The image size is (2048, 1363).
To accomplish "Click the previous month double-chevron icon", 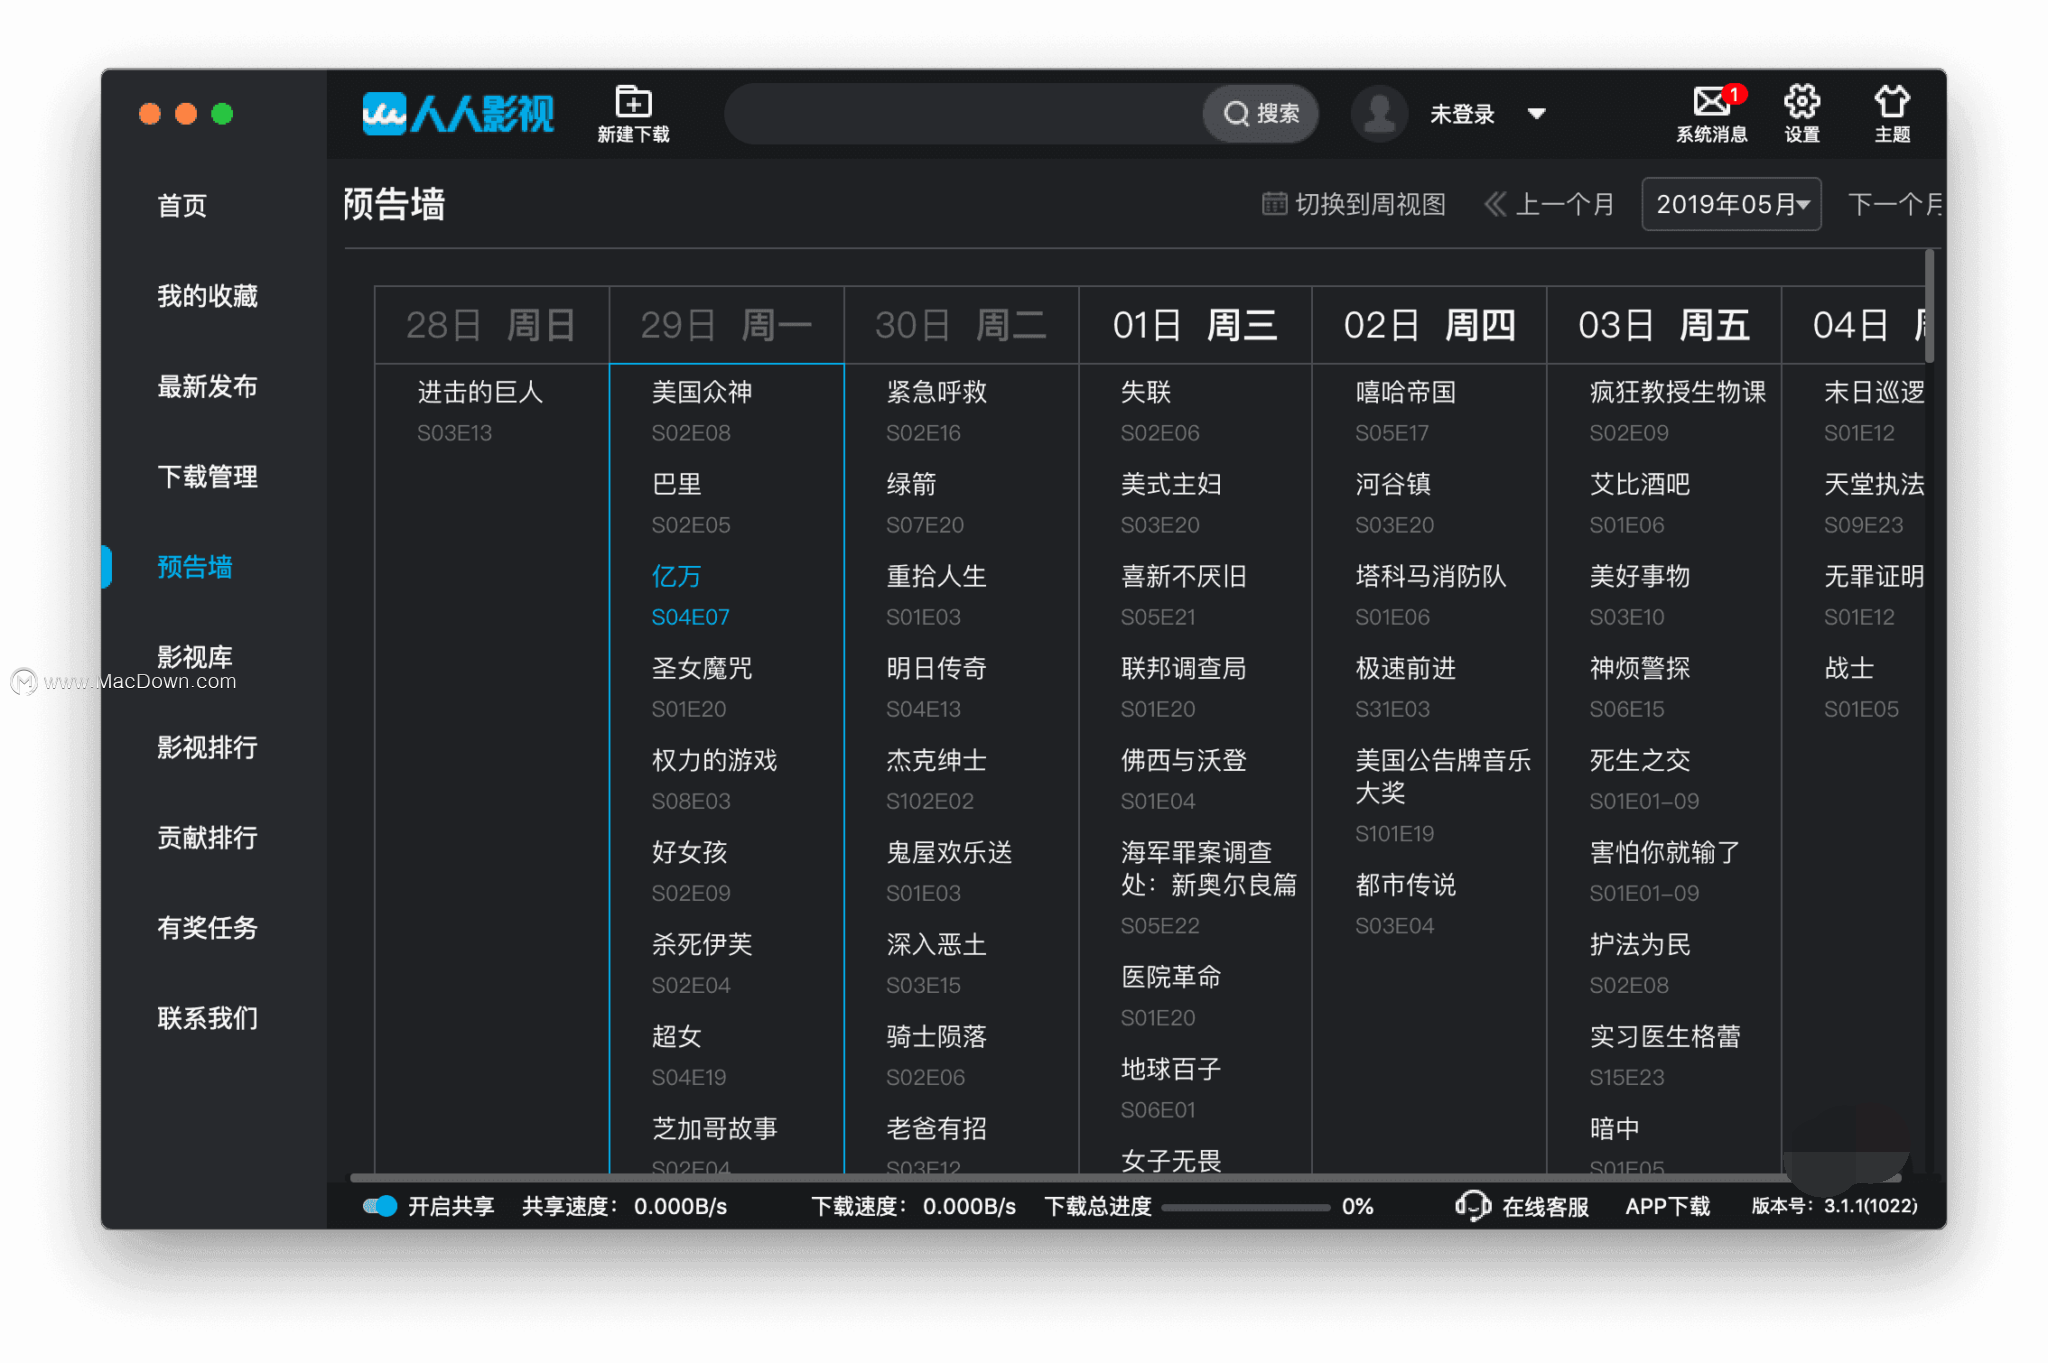I will [x=1495, y=204].
